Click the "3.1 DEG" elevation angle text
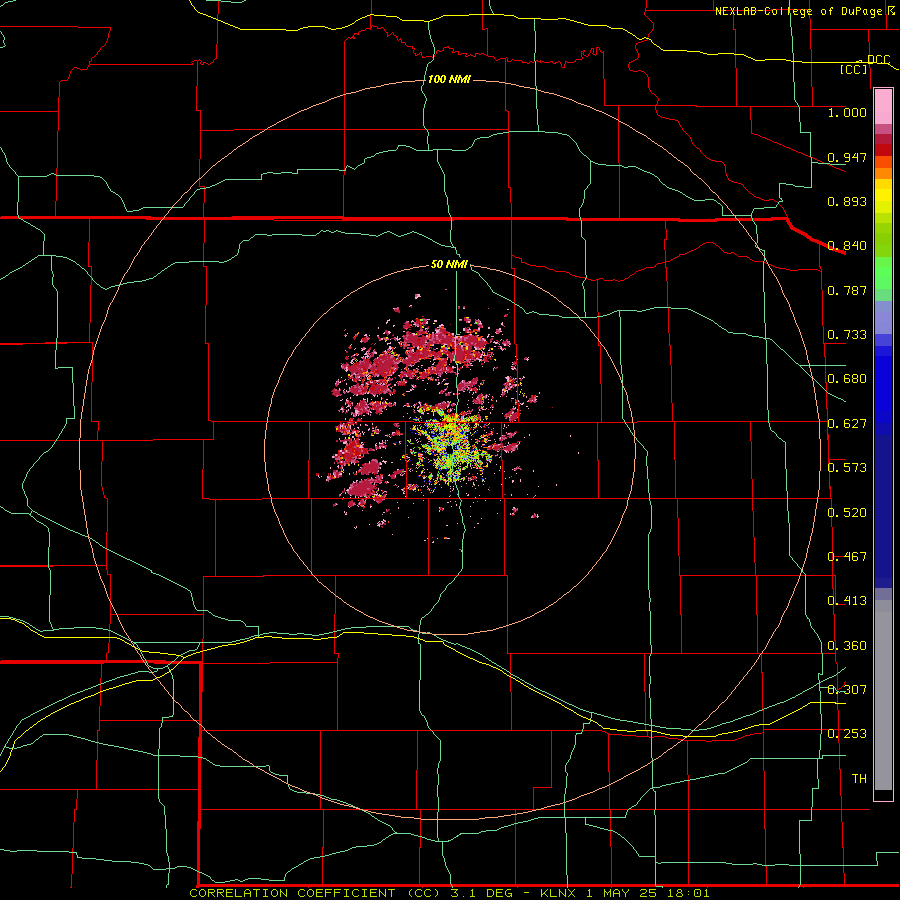900x900 pixels. pyautogui.click(x=482, y=893)
